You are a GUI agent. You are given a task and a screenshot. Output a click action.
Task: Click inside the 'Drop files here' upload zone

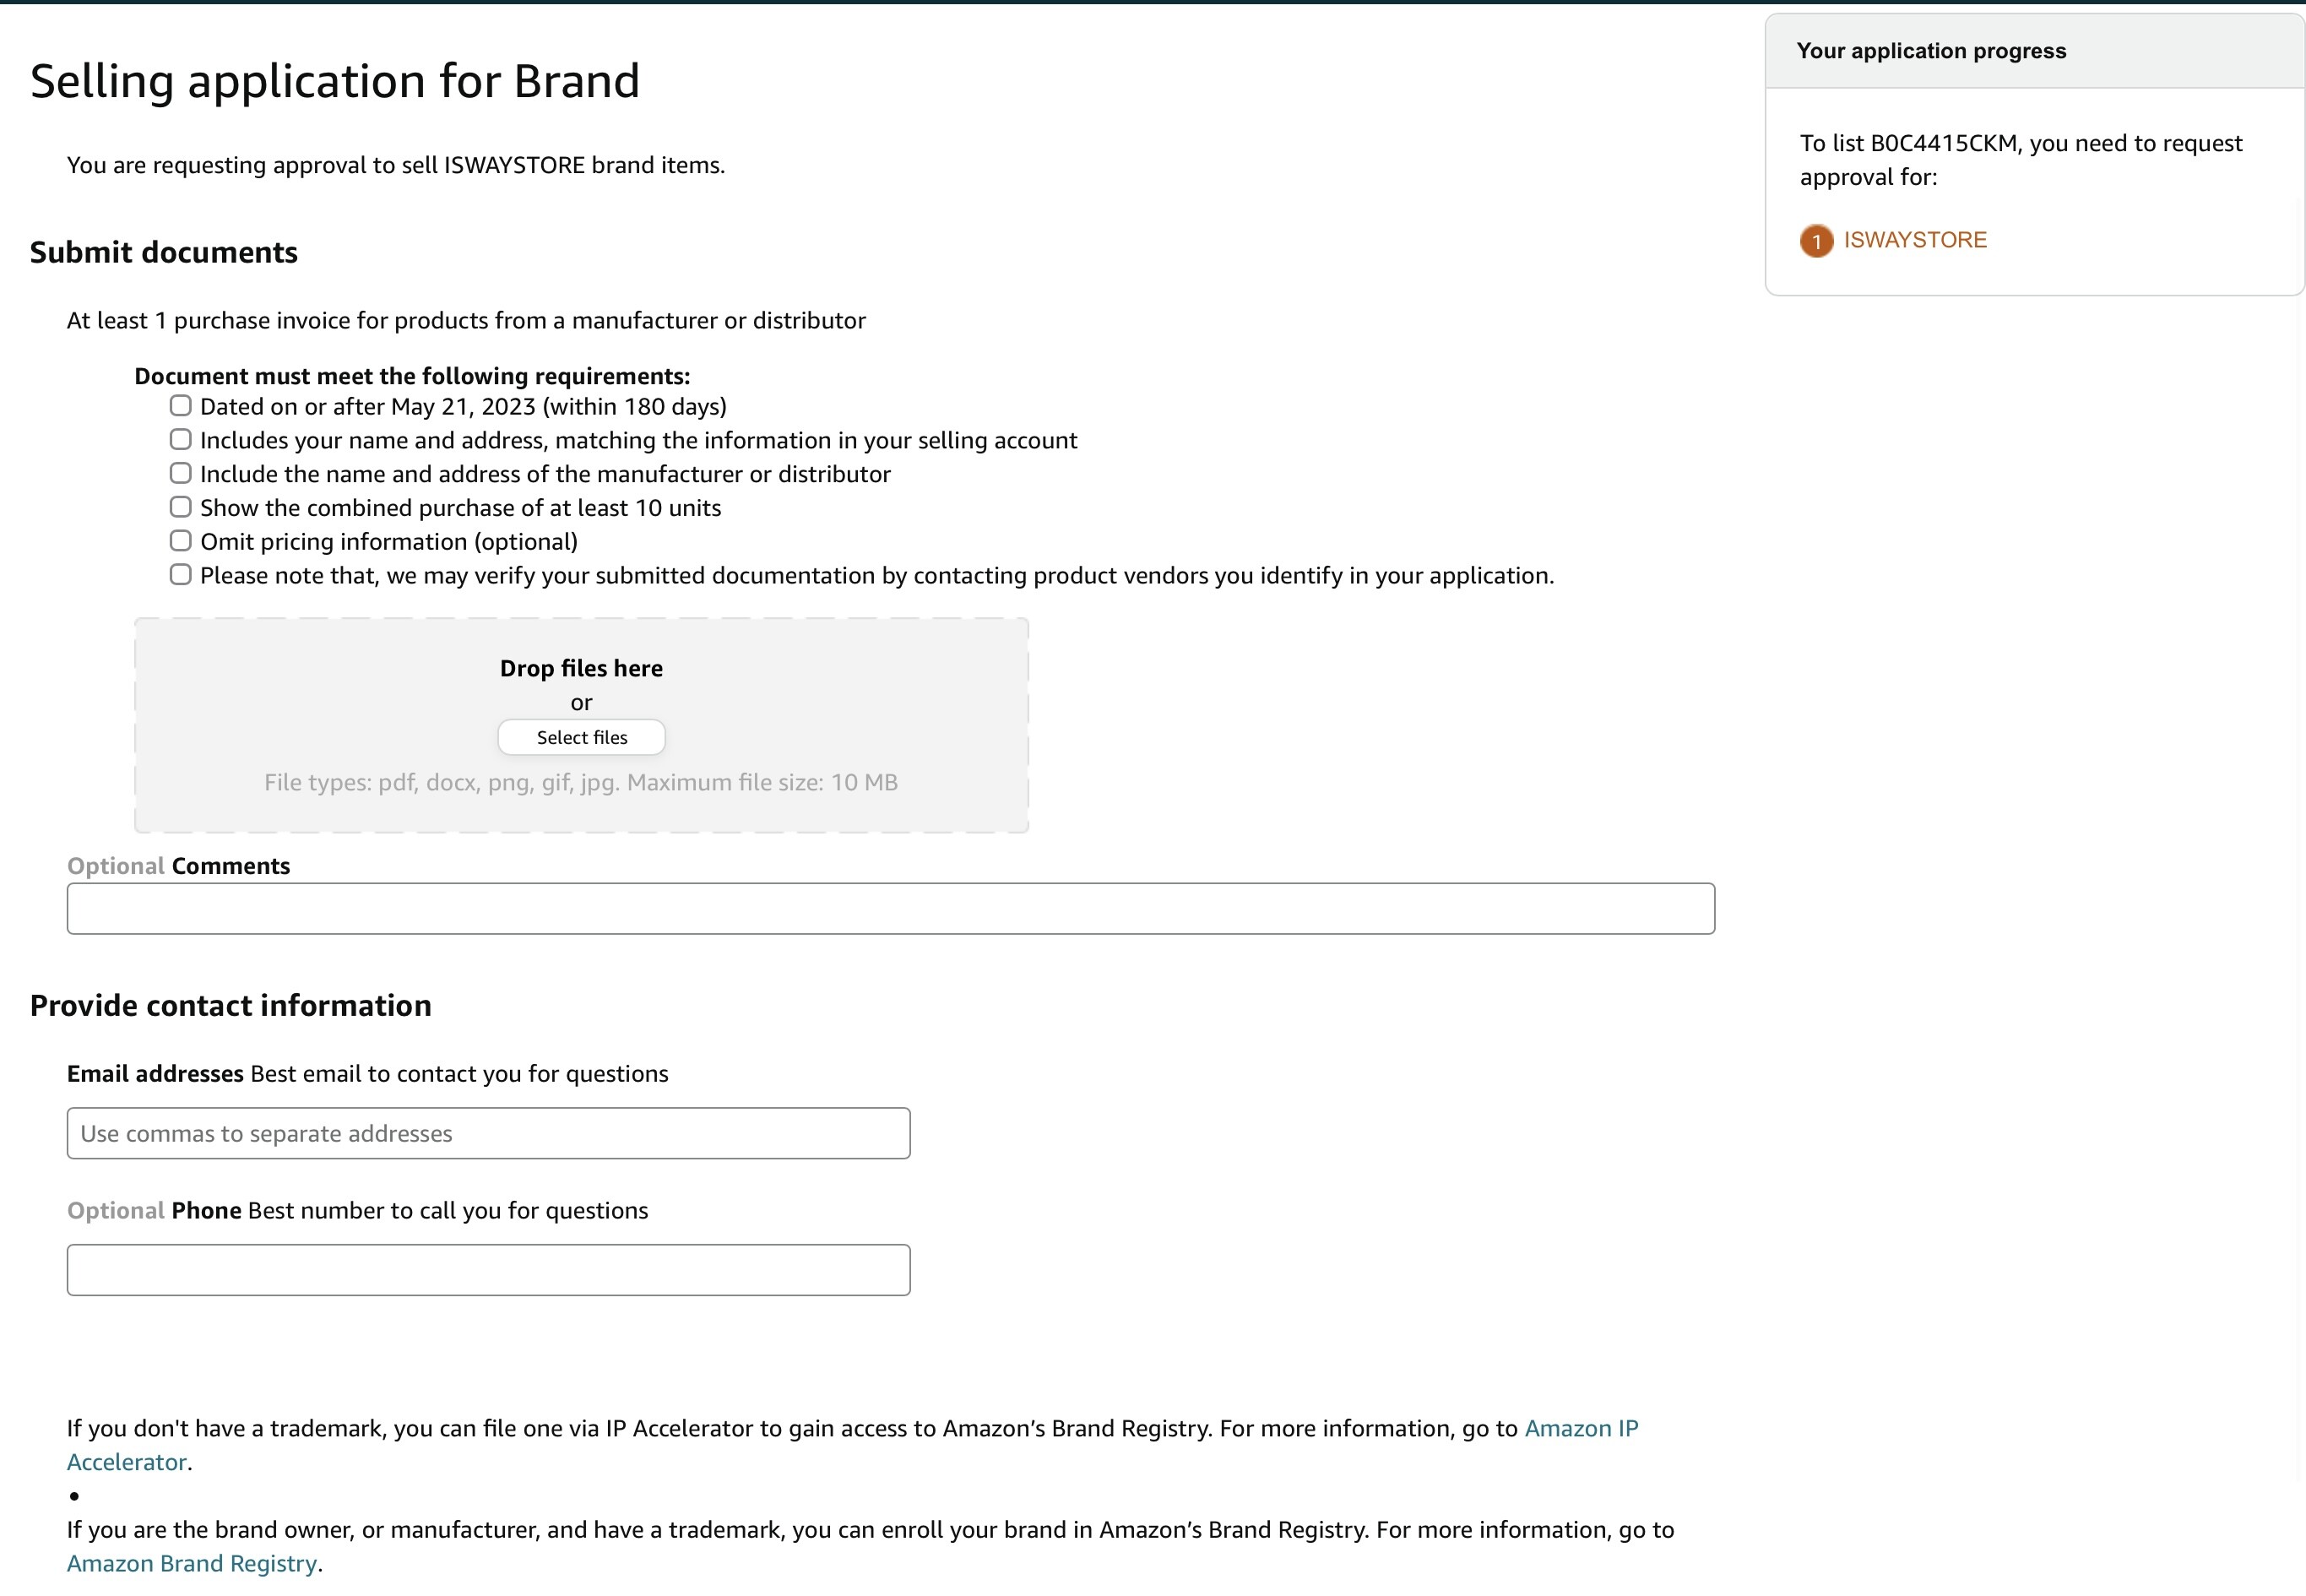click(582, 725)
